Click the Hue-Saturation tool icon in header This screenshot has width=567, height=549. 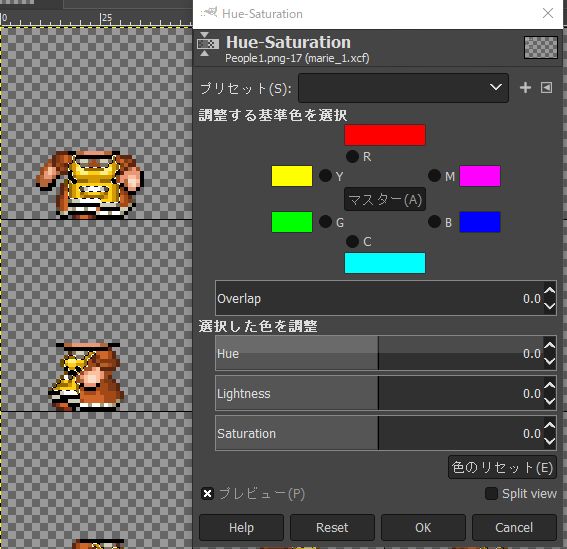click(x=208, y=44)
